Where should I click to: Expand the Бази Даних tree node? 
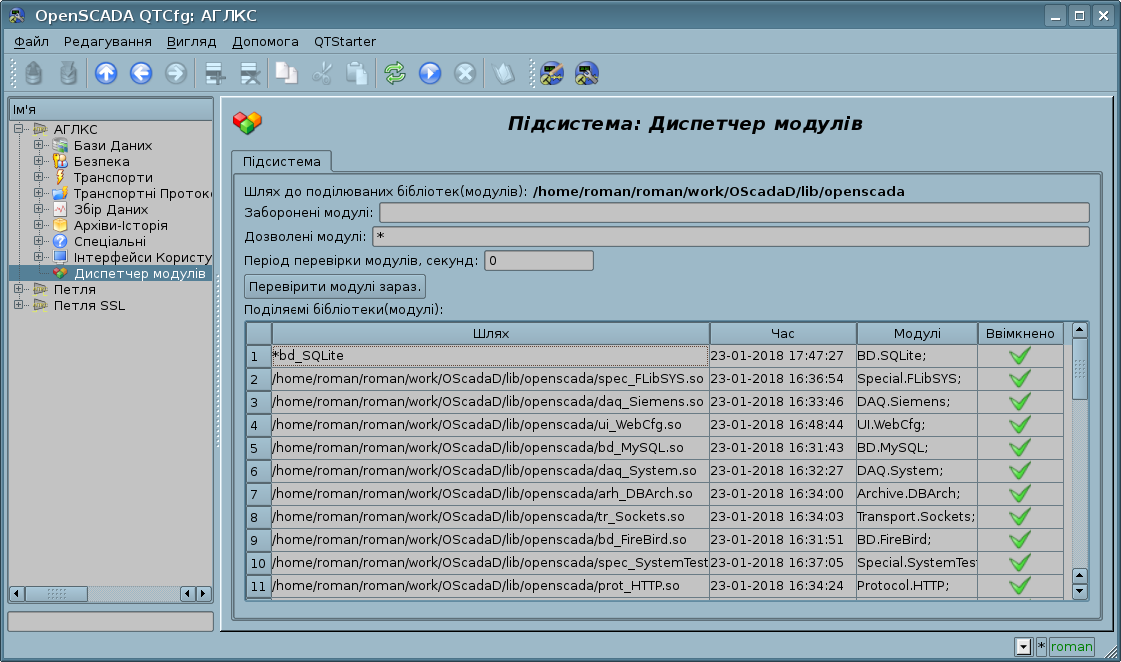pos(39,145)
